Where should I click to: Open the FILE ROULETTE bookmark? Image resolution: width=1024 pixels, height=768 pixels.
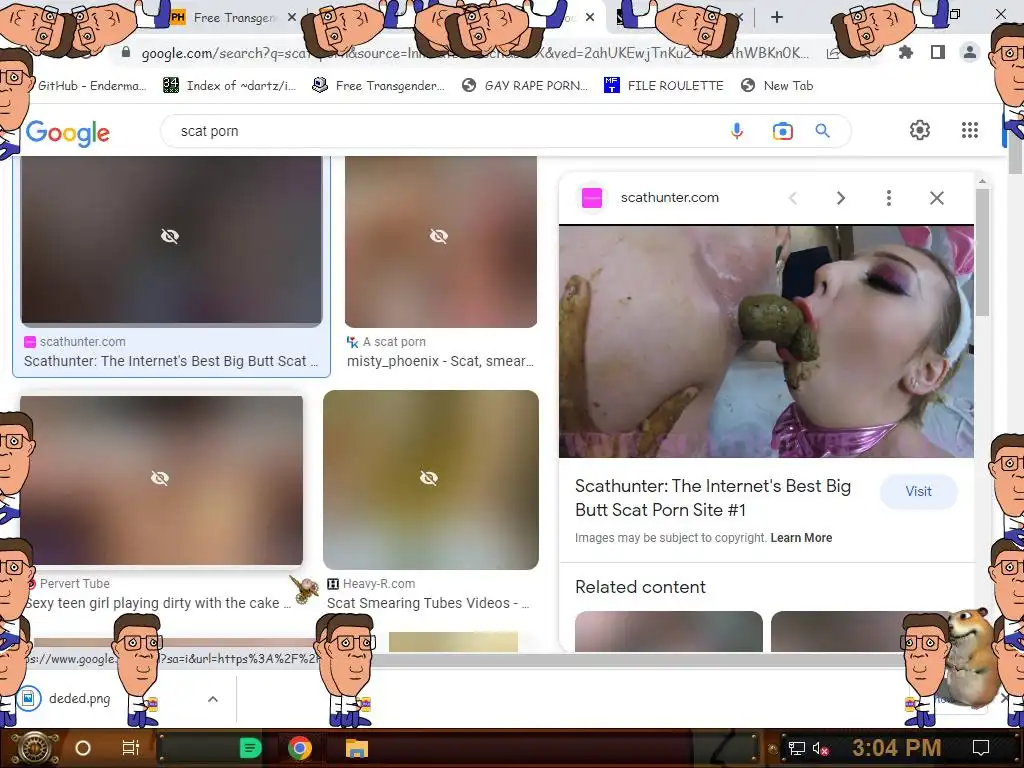(664, 86)
